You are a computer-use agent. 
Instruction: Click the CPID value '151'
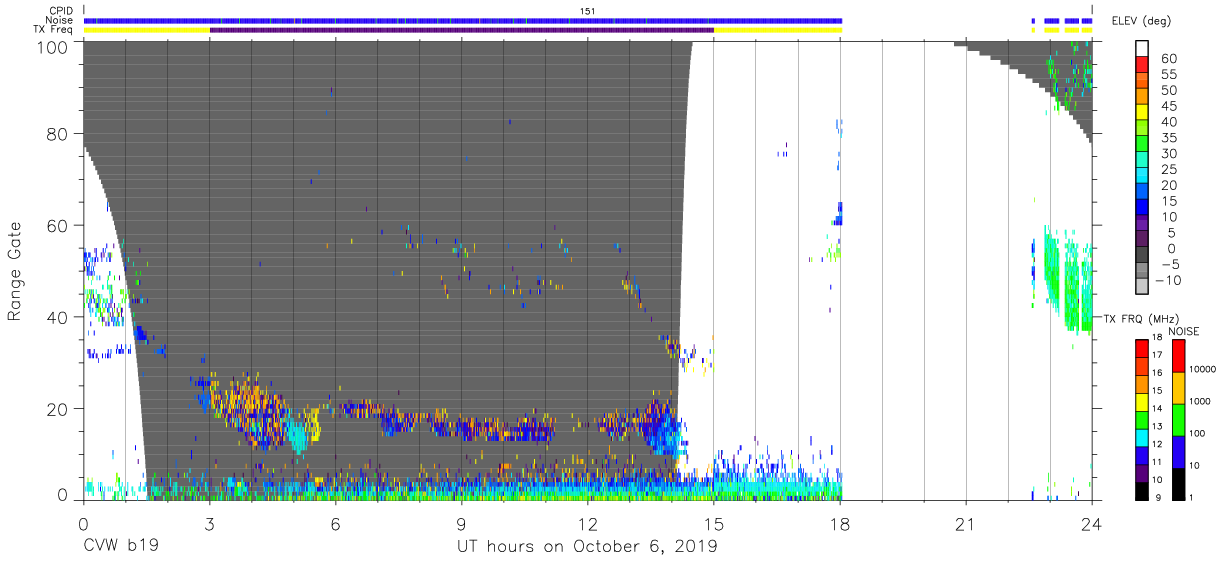pyautogui.click(x=587, y=11)
